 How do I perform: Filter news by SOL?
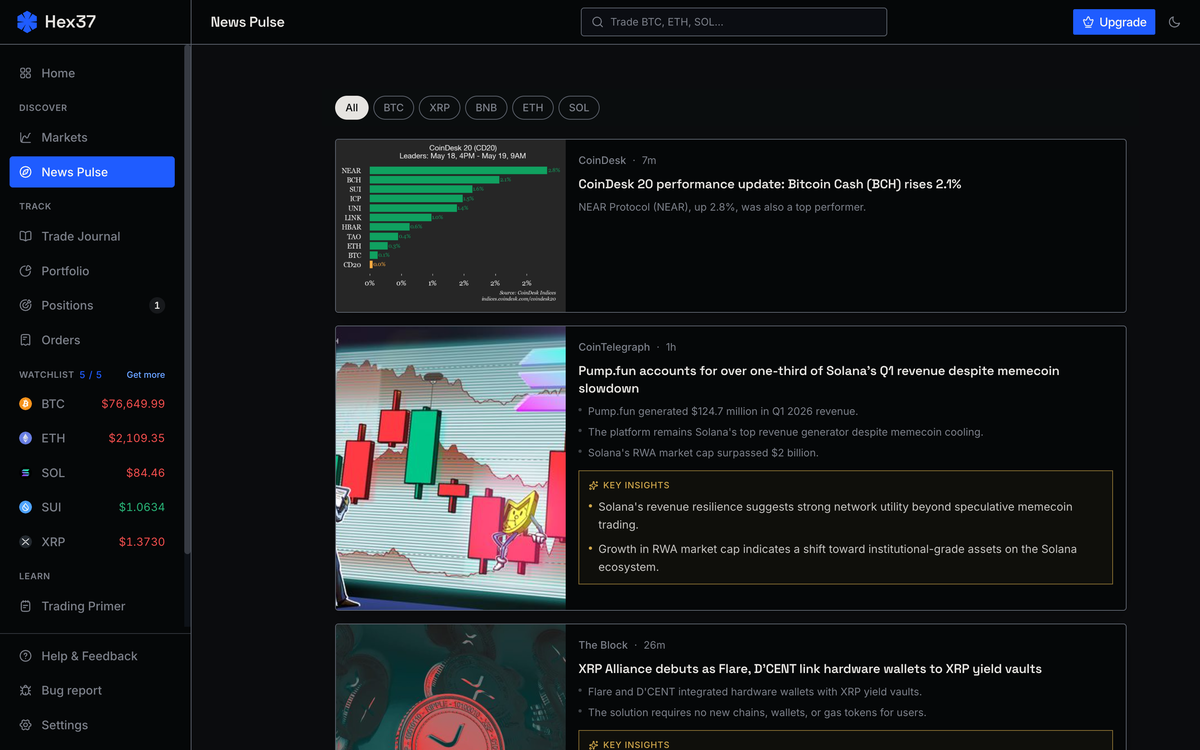point(579,108)
